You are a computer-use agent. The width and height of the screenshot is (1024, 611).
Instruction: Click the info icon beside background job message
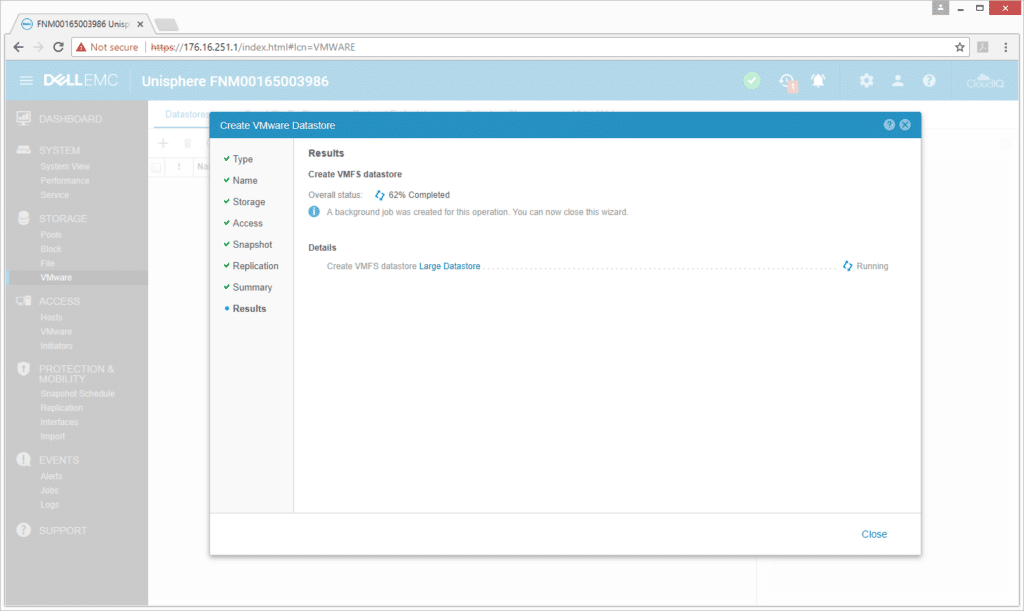(314, 212)
